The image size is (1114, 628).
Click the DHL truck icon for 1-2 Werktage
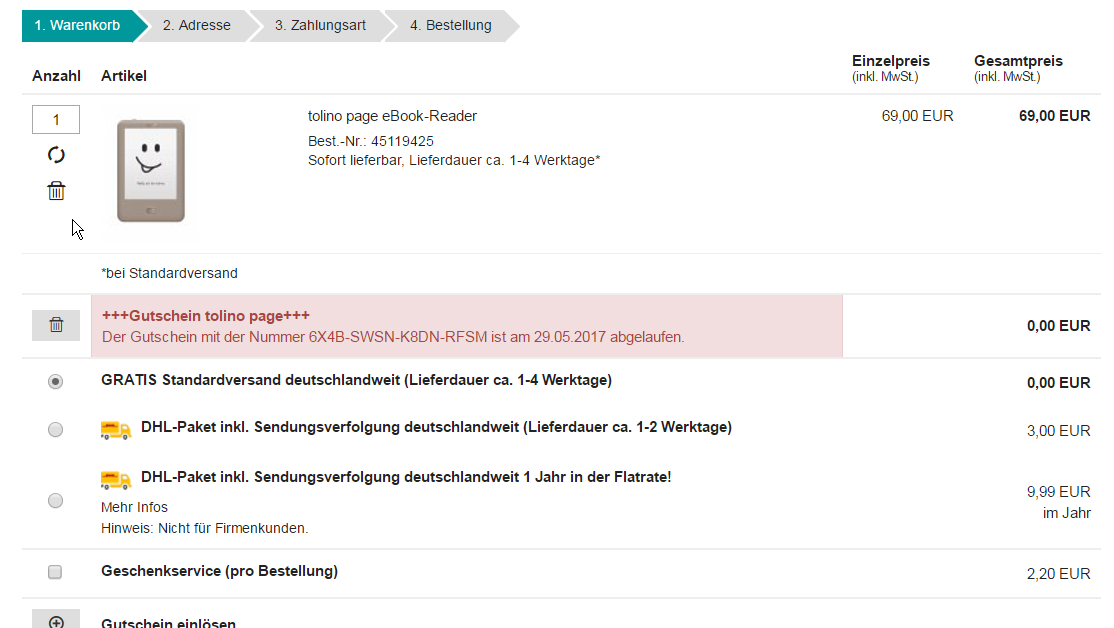(116, 429)
